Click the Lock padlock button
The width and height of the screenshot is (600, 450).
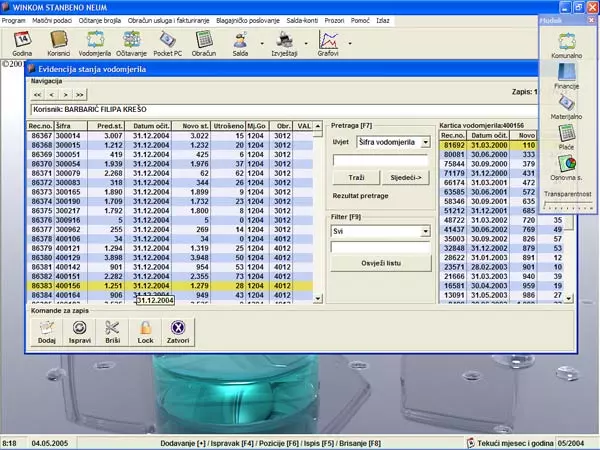point(145,331)
